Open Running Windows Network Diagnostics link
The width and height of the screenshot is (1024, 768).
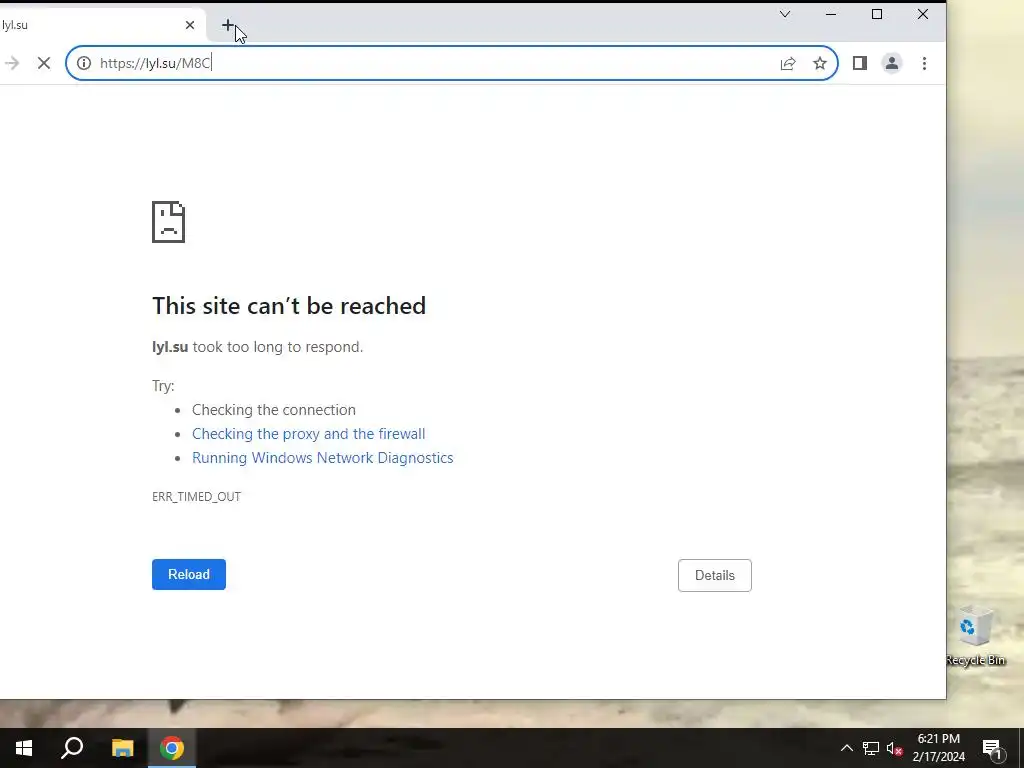pyautogui.click(x=323, y=458)
